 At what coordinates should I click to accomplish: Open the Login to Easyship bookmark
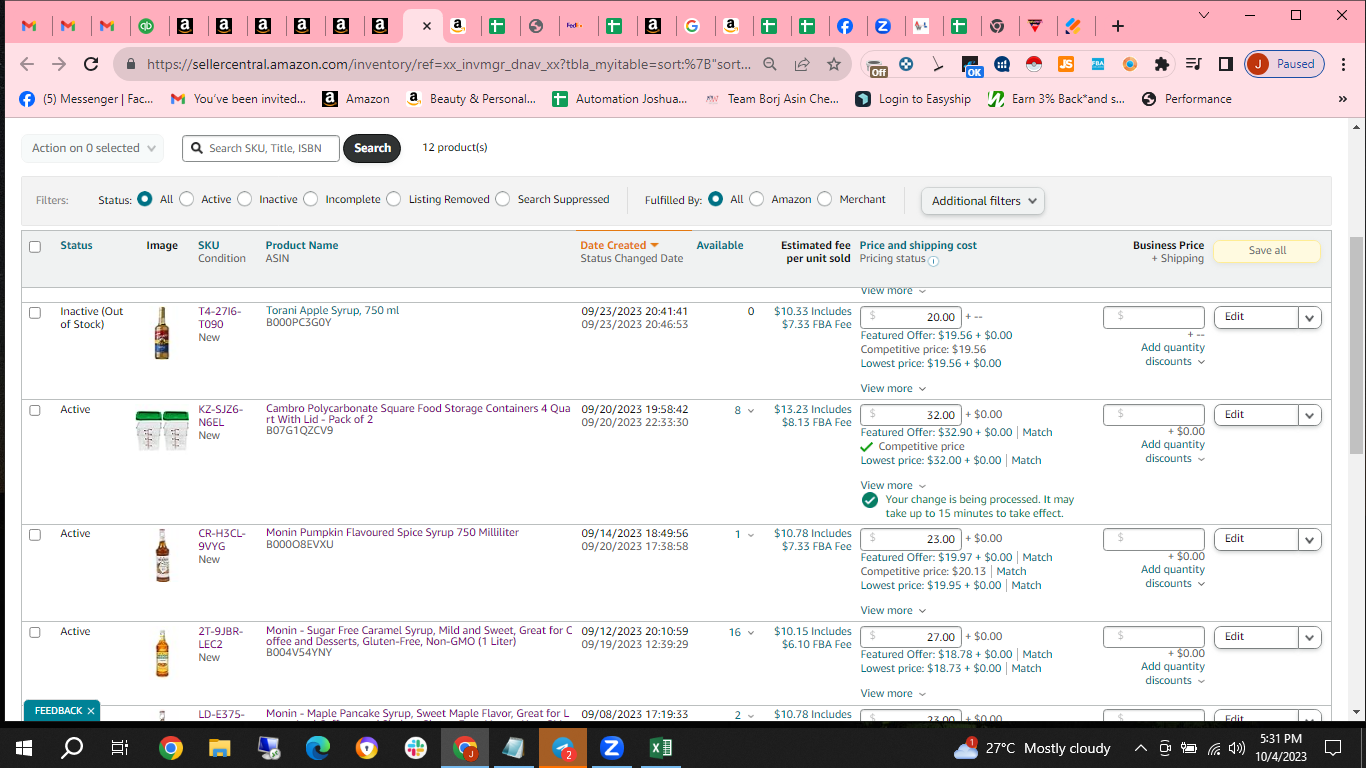(x=914, y=99)
